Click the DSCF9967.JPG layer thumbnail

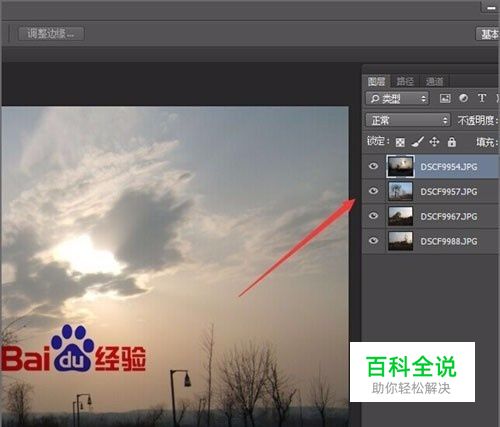click(400, 216)
